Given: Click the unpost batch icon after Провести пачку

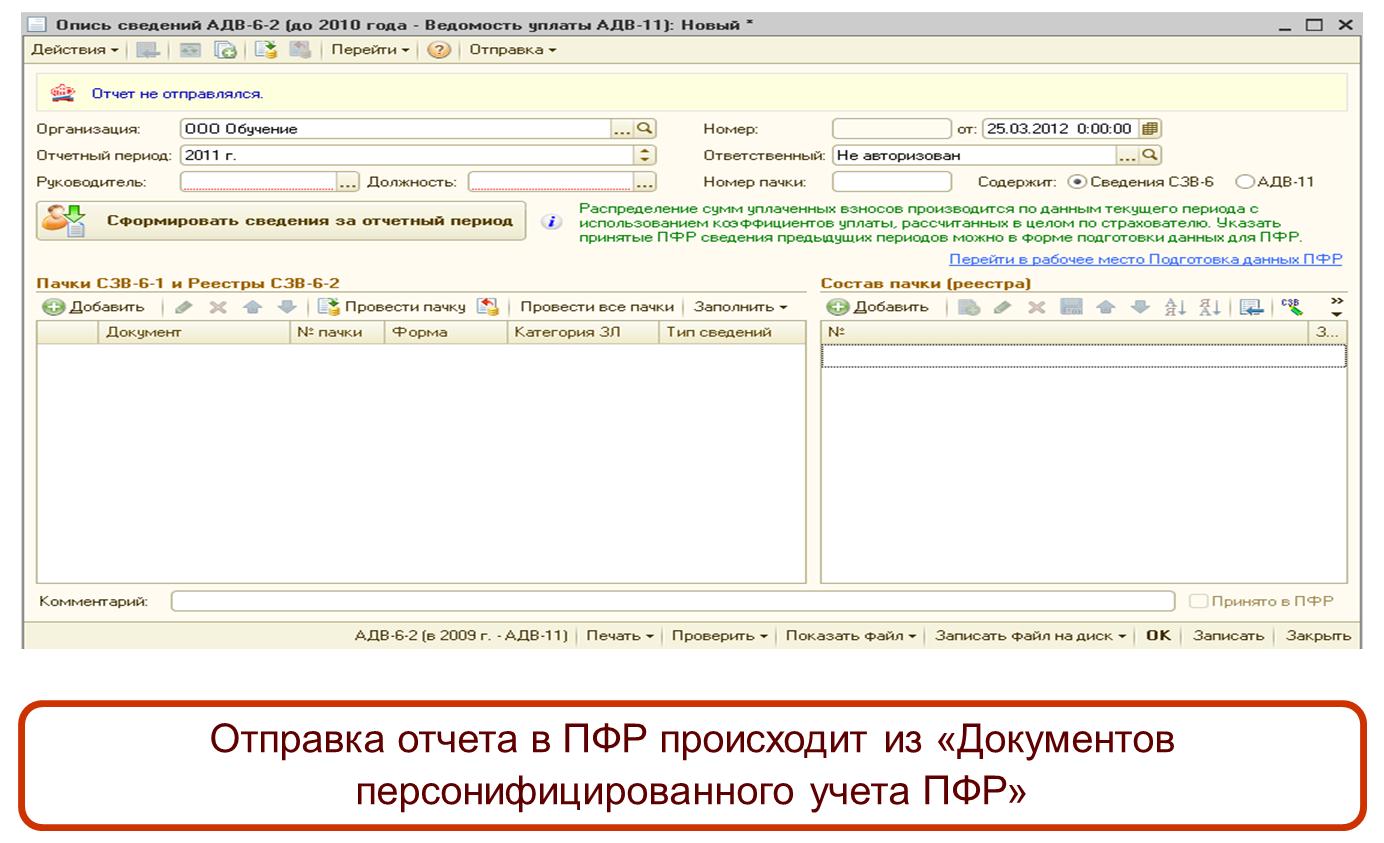Looking at the screenshot, I should click(x=487, y=307).
